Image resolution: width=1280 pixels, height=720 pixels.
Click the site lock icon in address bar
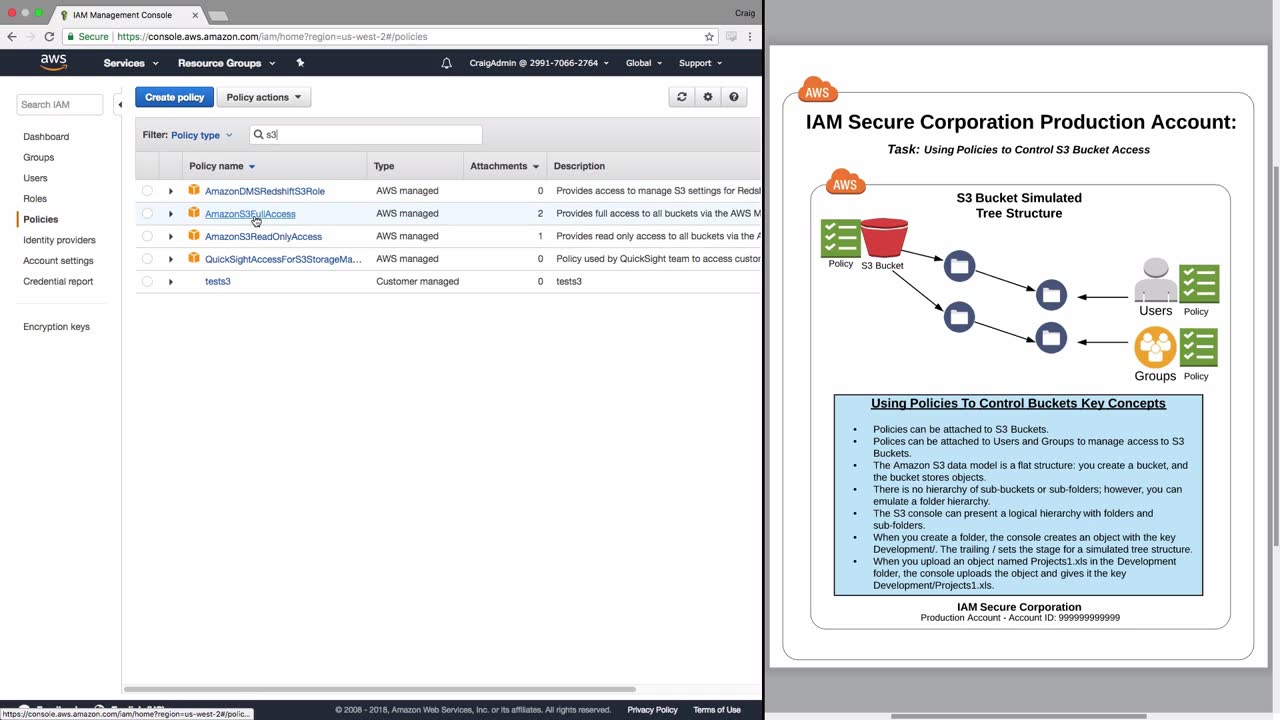(71, 36)
